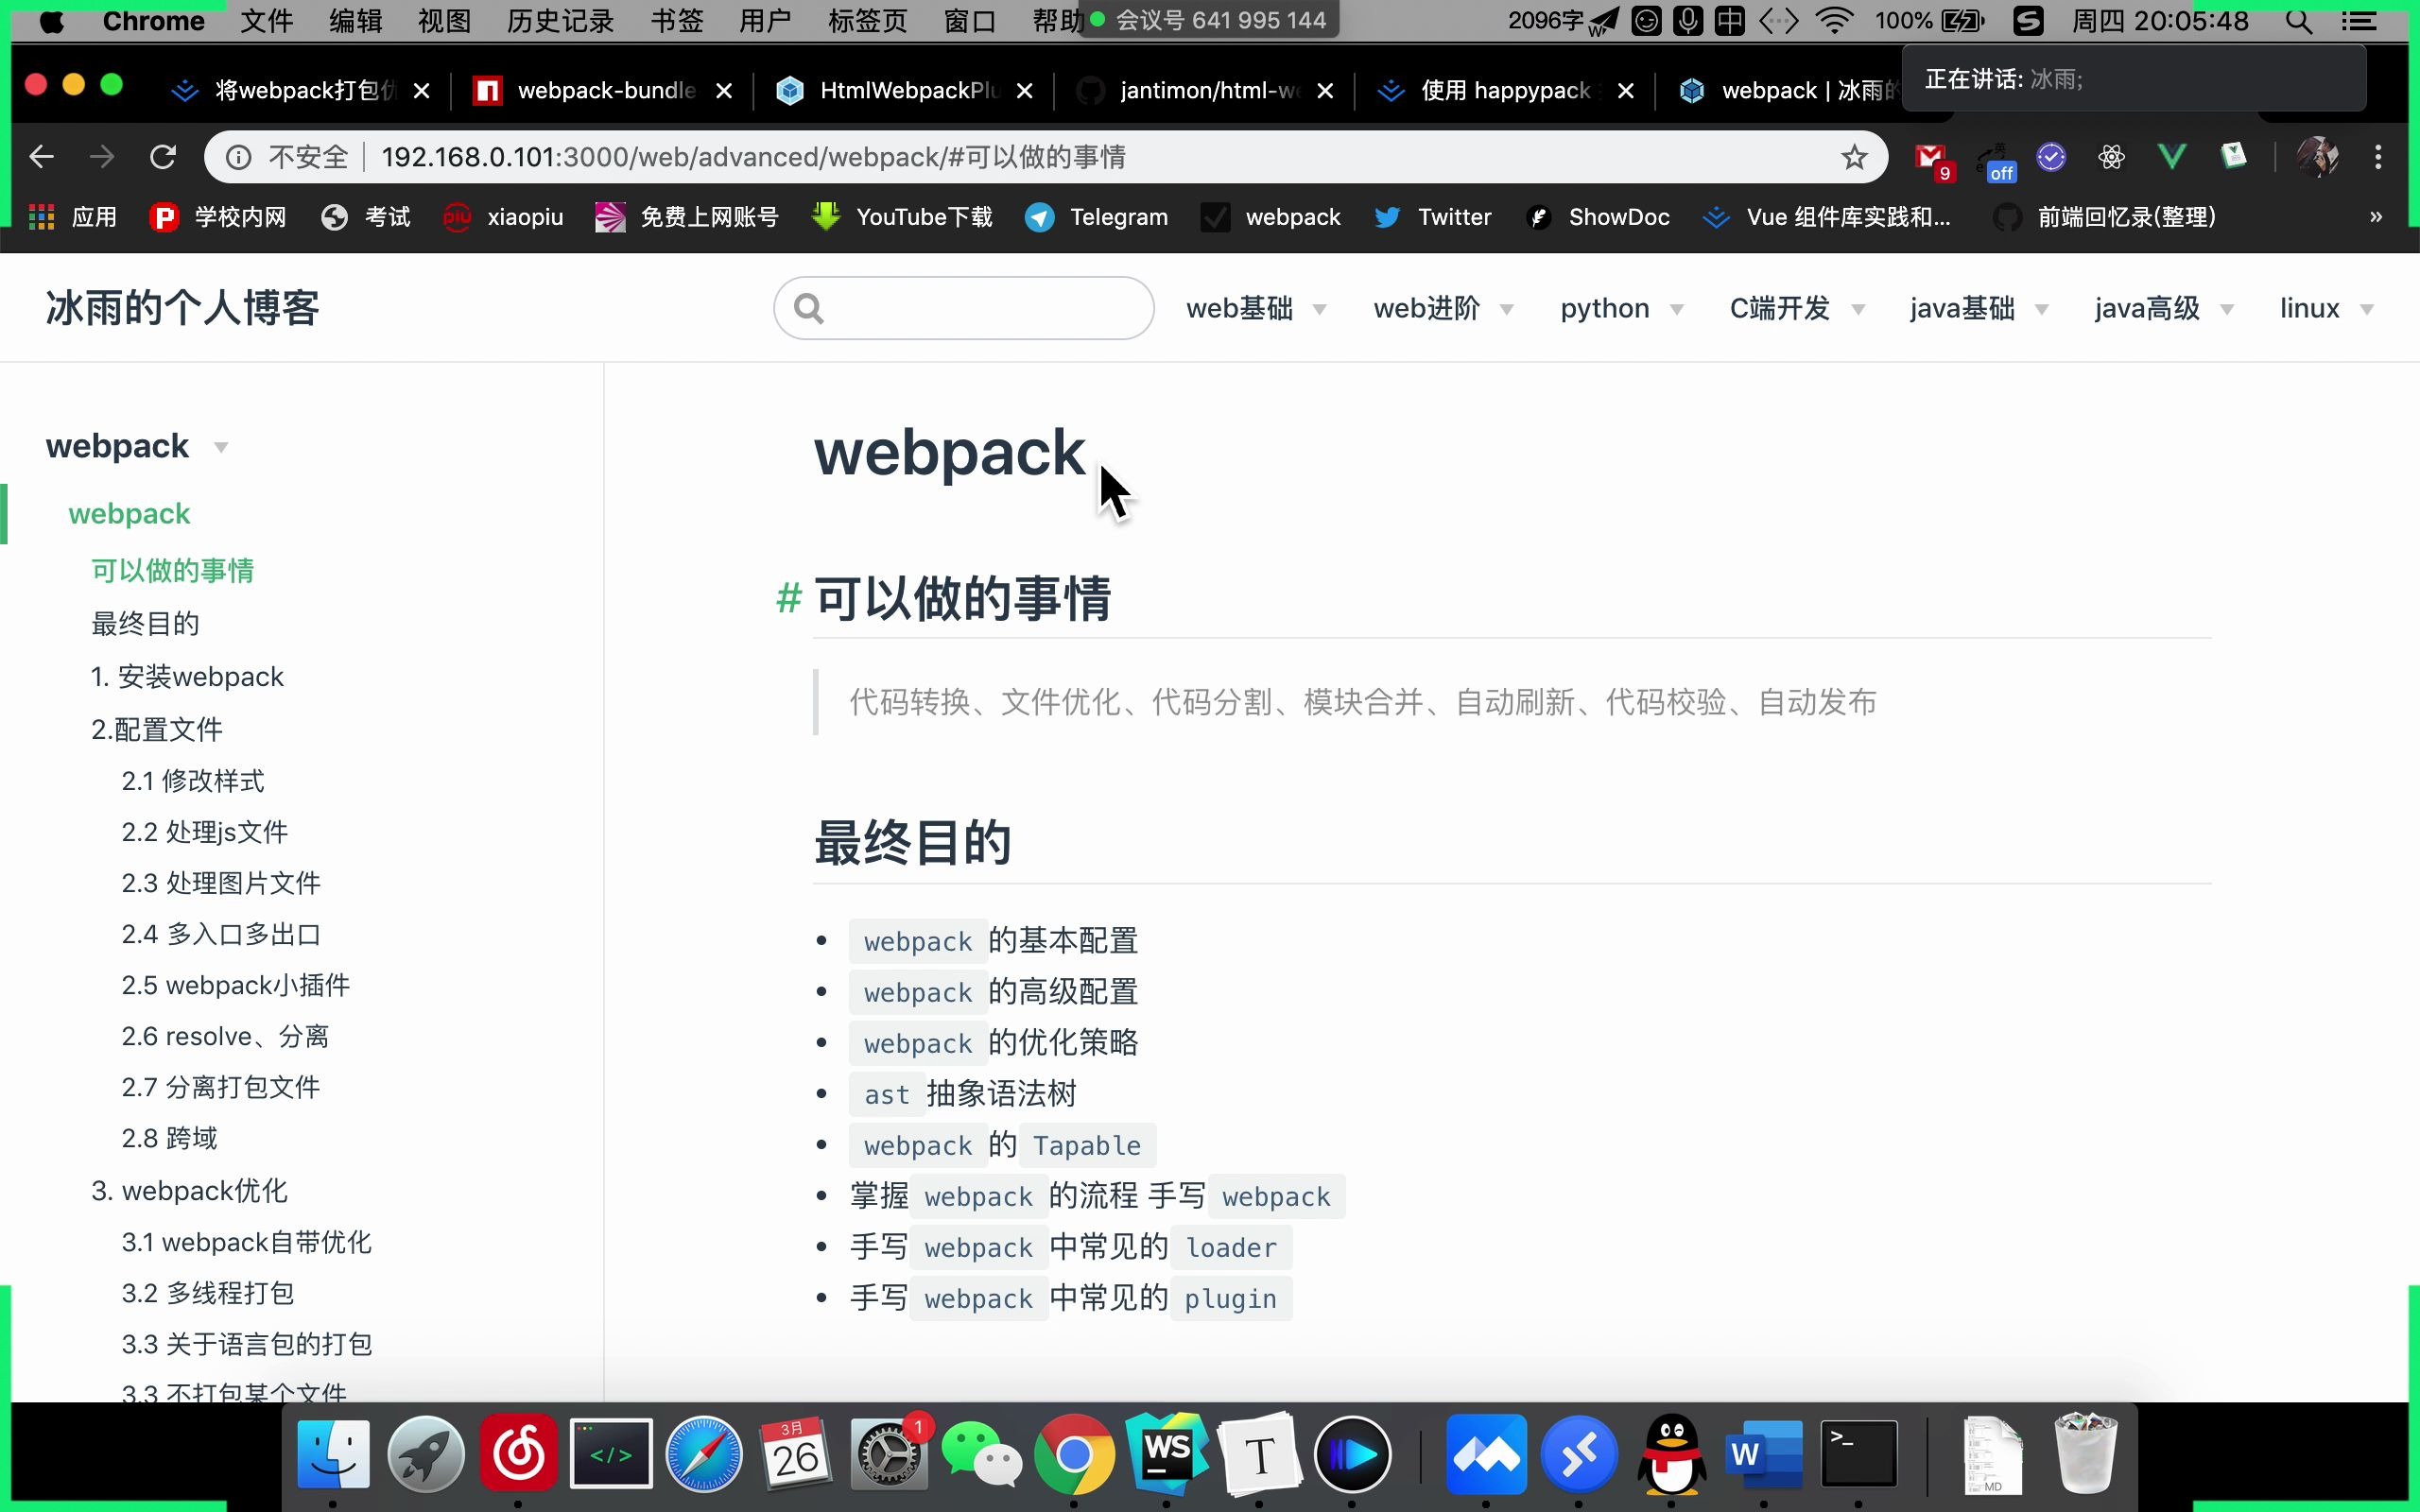This screenshot has height=1512, width=2420.
Task: Collapse the webpack sidebar section
Action: pos(220,446)
